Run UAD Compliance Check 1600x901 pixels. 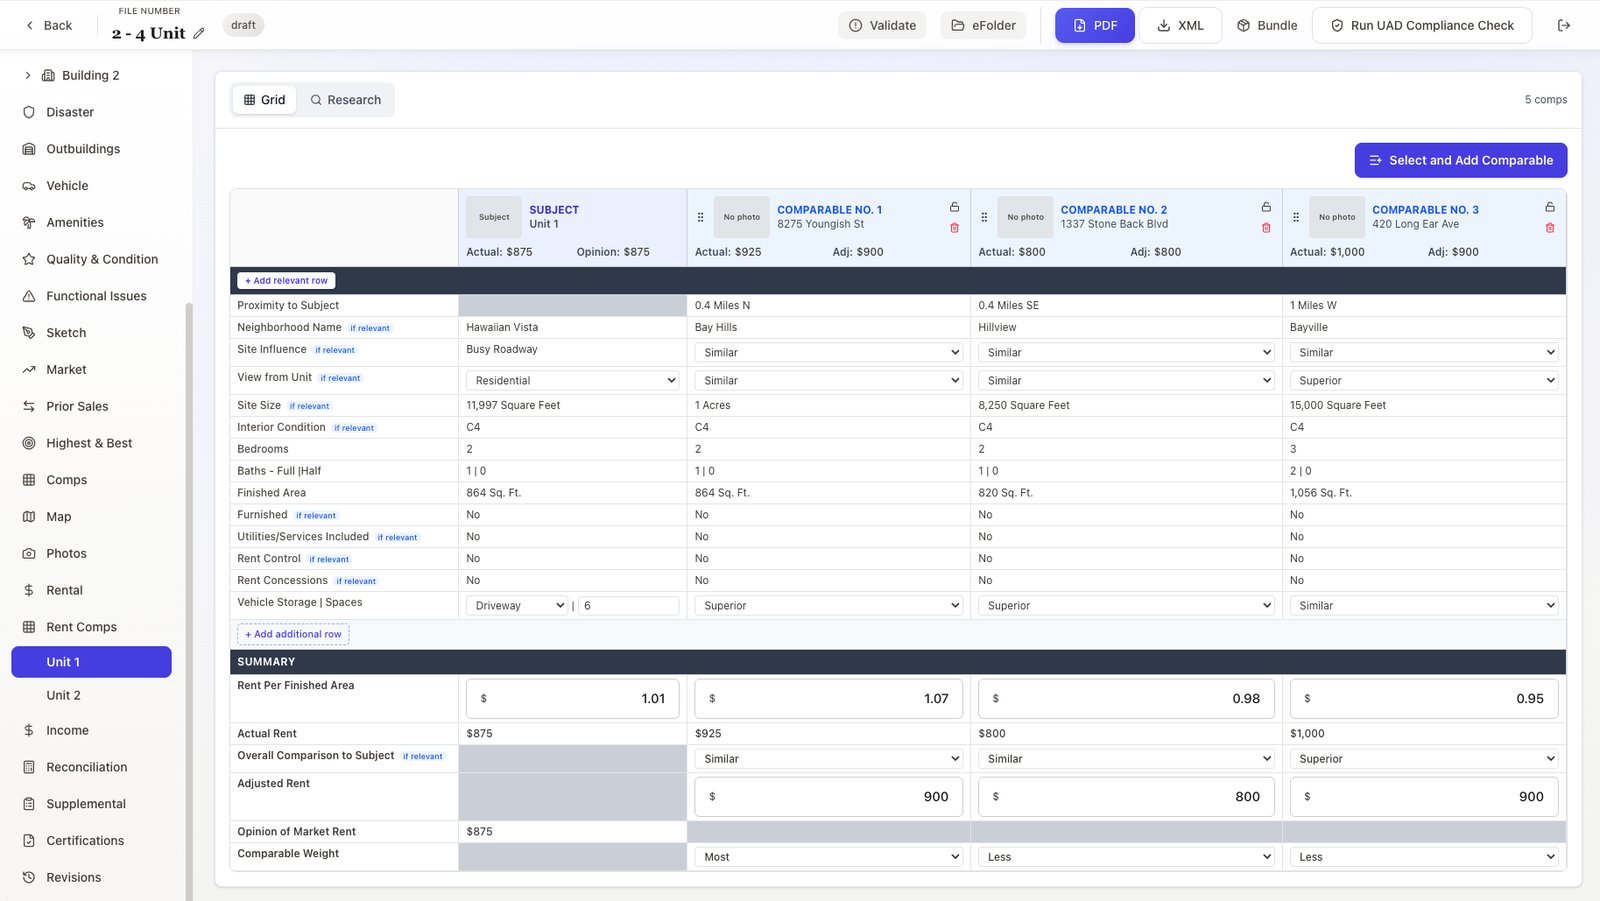tap(1421, 25)
